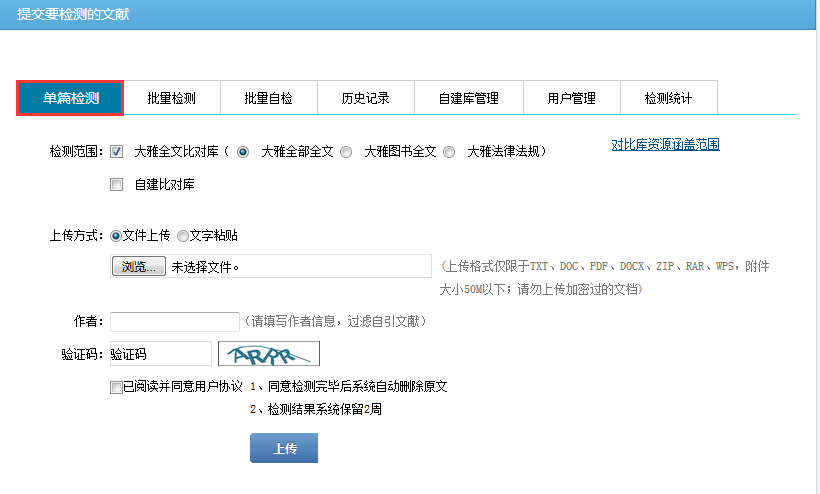Click the 作者 author input field
This screenshot has width=820, height=494.
174,321
